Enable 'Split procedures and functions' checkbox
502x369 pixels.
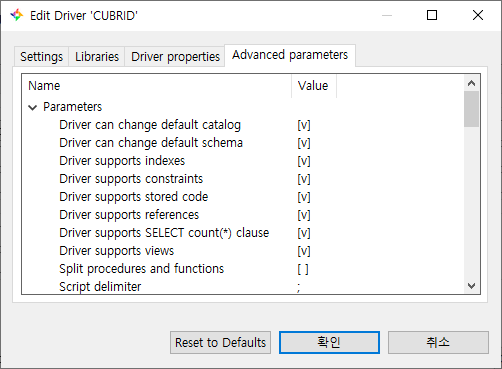[x=303, y=269]
